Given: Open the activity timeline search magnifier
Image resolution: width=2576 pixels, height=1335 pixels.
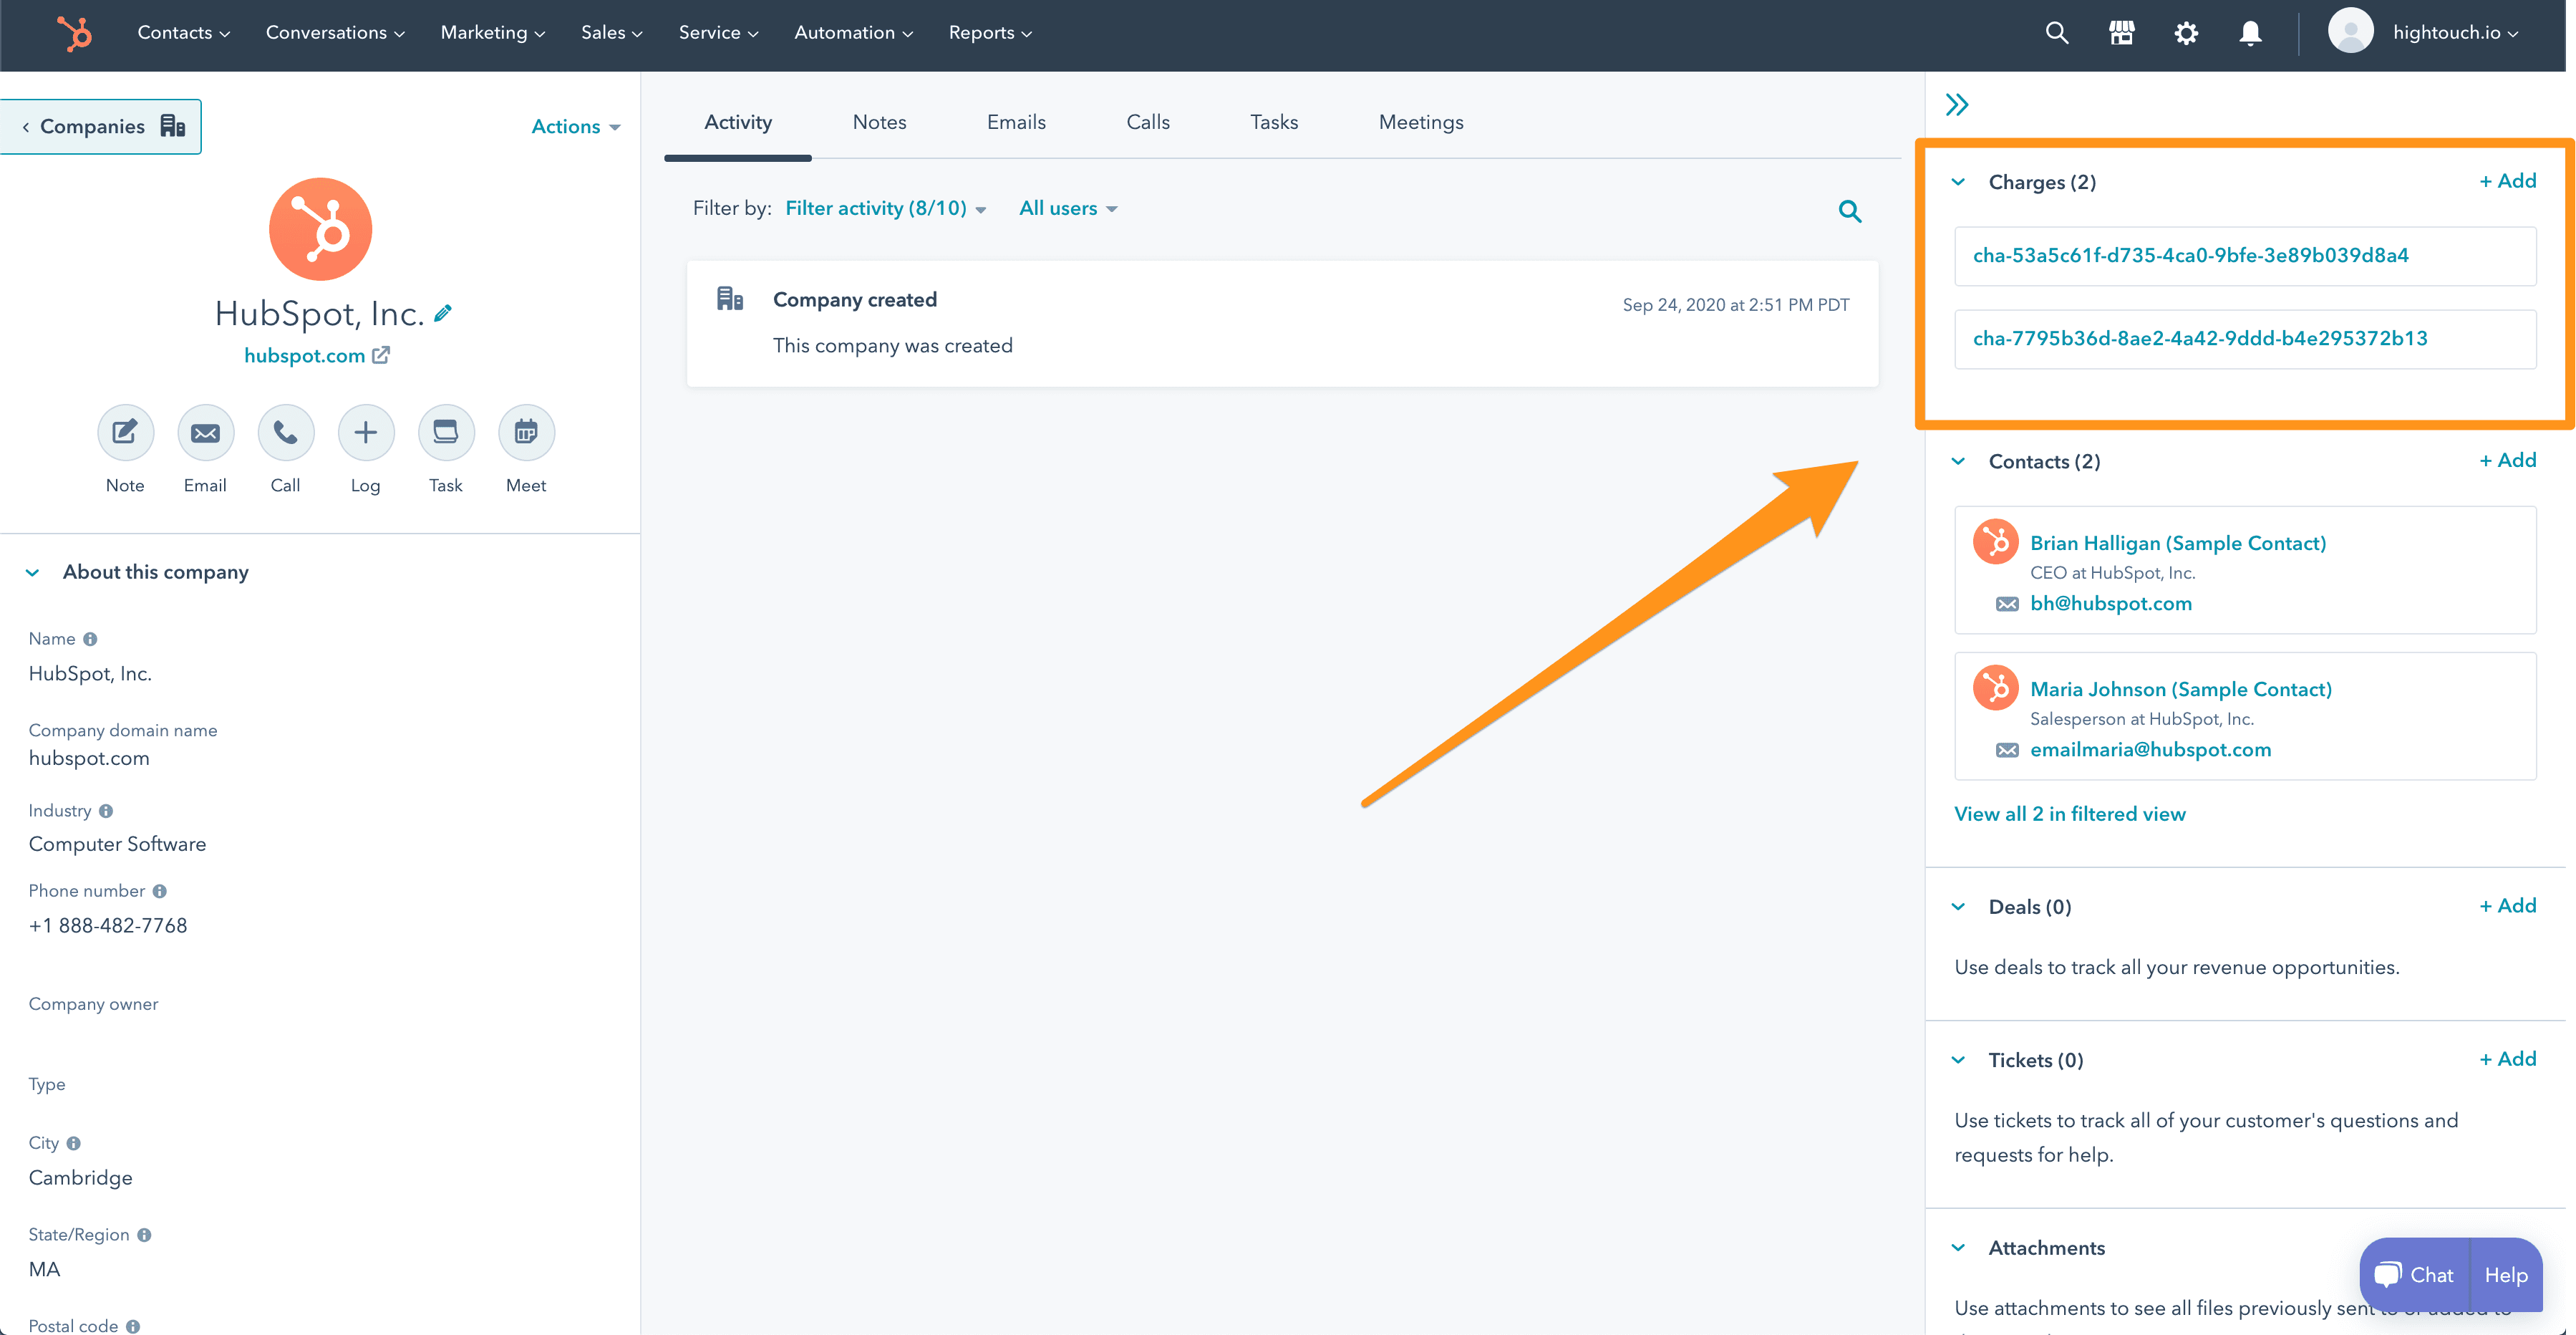Looking at the screenshot, I should (1850, 211).
